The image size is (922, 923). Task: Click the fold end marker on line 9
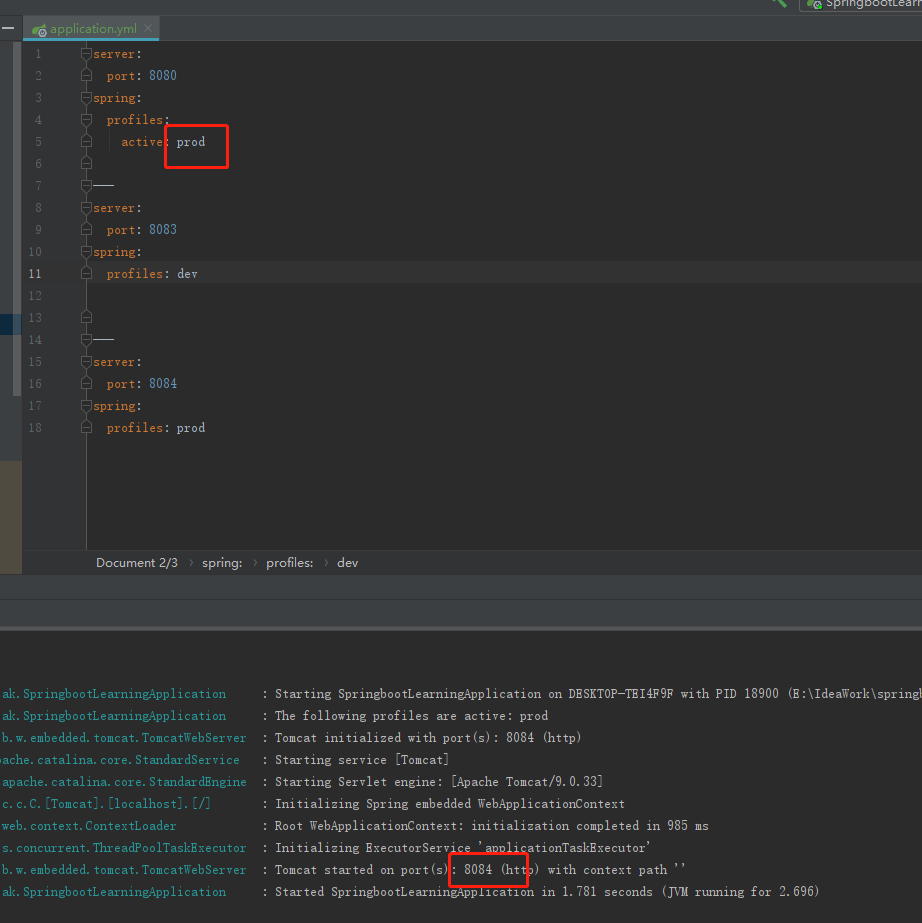click(87, 230)
